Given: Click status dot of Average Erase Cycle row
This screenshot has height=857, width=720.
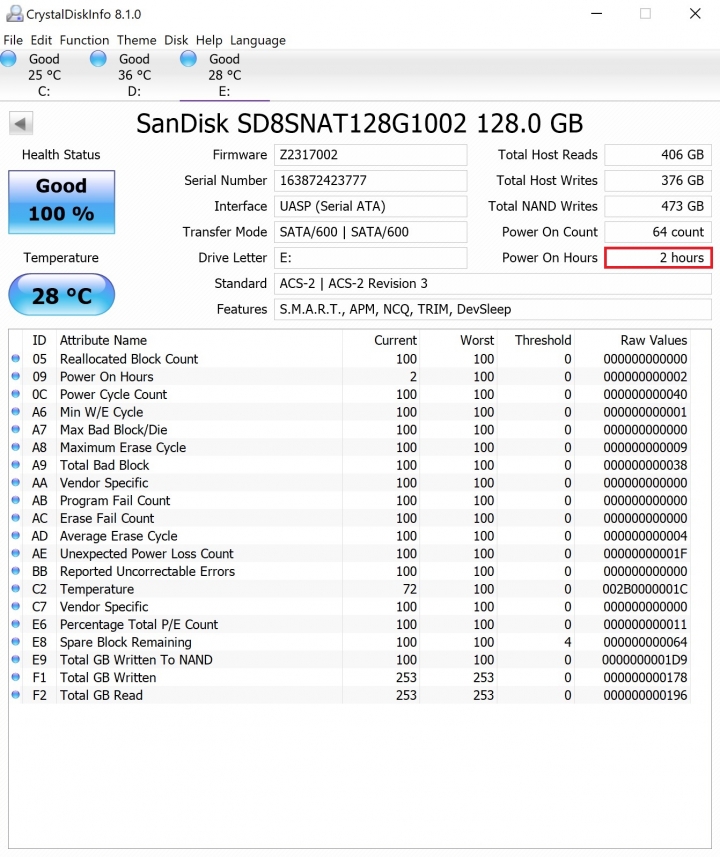Looking at the screenshot, I should point(15,536).
